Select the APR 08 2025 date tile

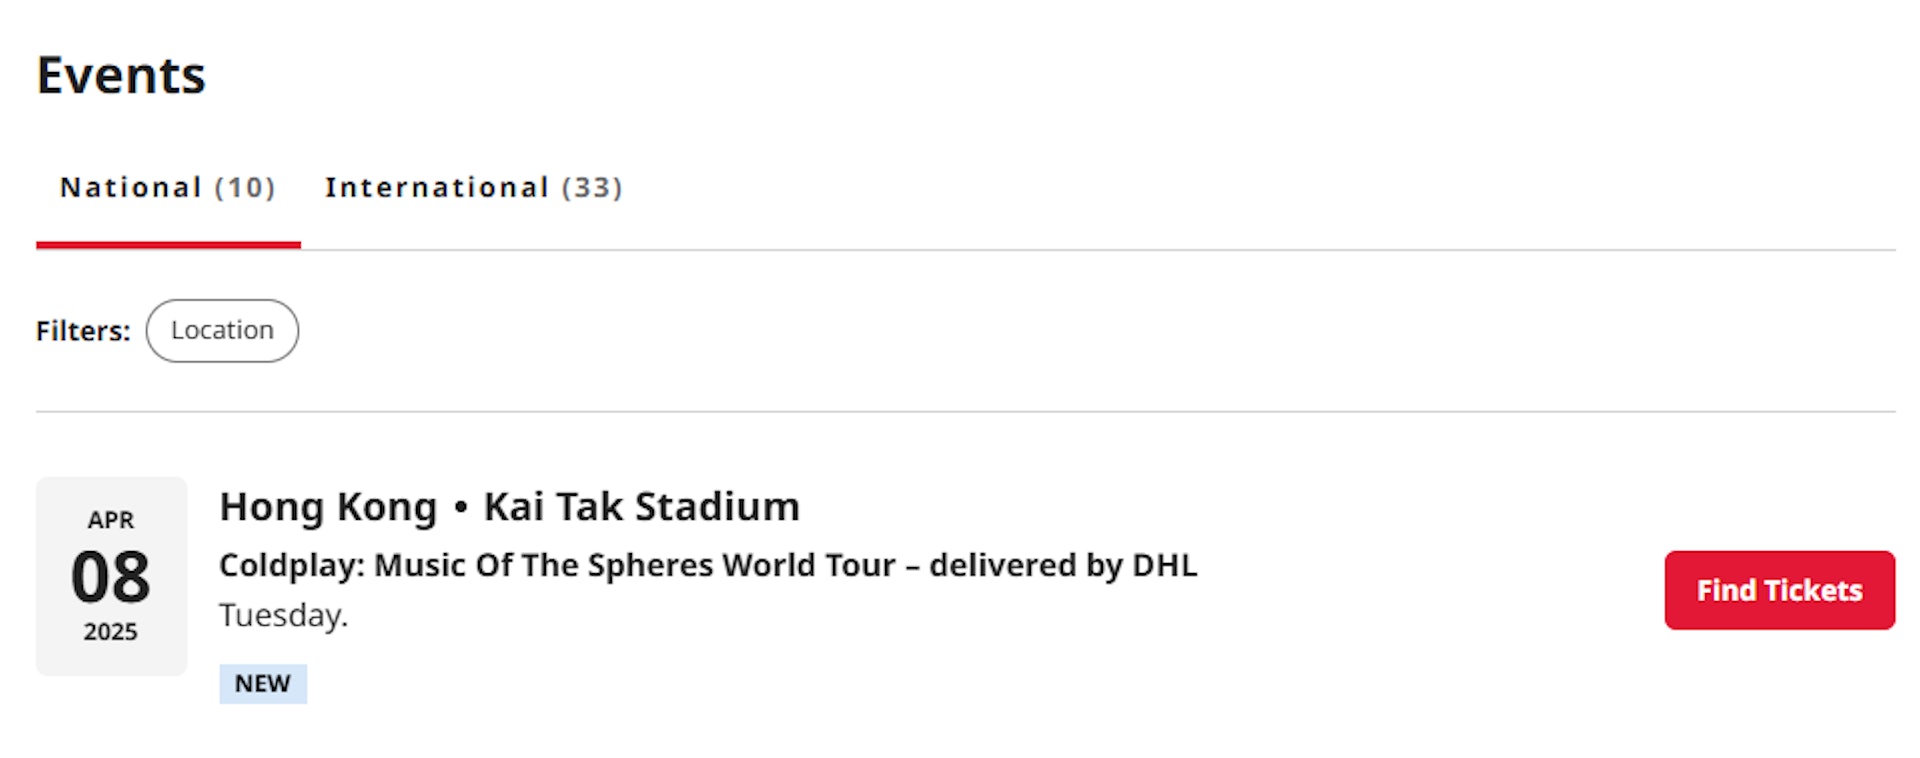pos(111,576)
